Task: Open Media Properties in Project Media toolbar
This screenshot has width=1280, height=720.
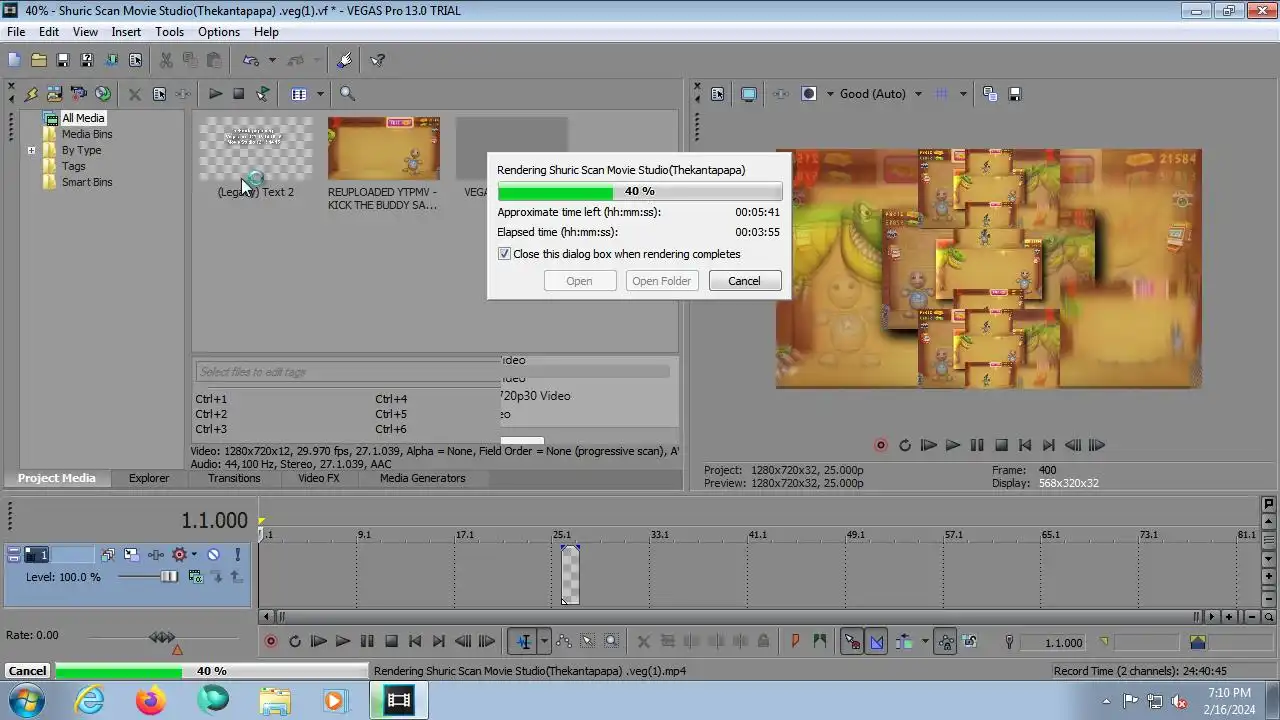Action: 159,94
